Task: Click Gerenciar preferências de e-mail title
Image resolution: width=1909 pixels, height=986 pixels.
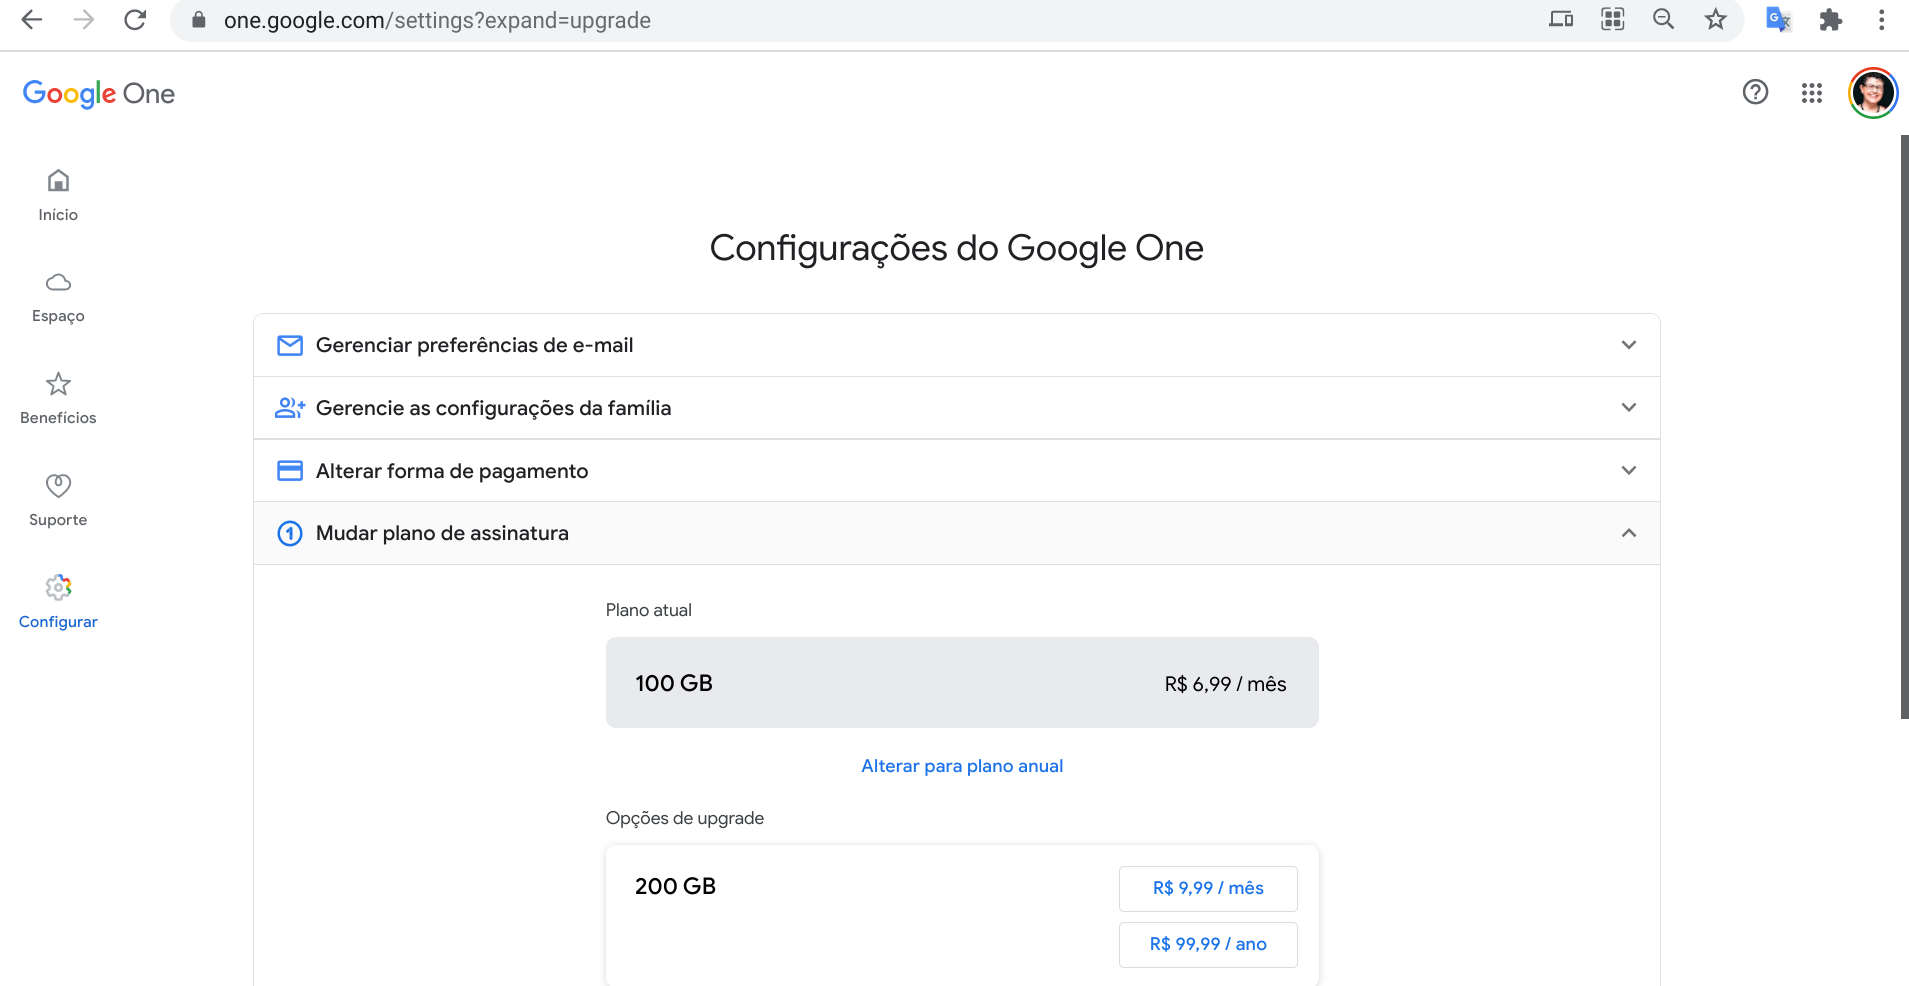Action: coord(474,345)
